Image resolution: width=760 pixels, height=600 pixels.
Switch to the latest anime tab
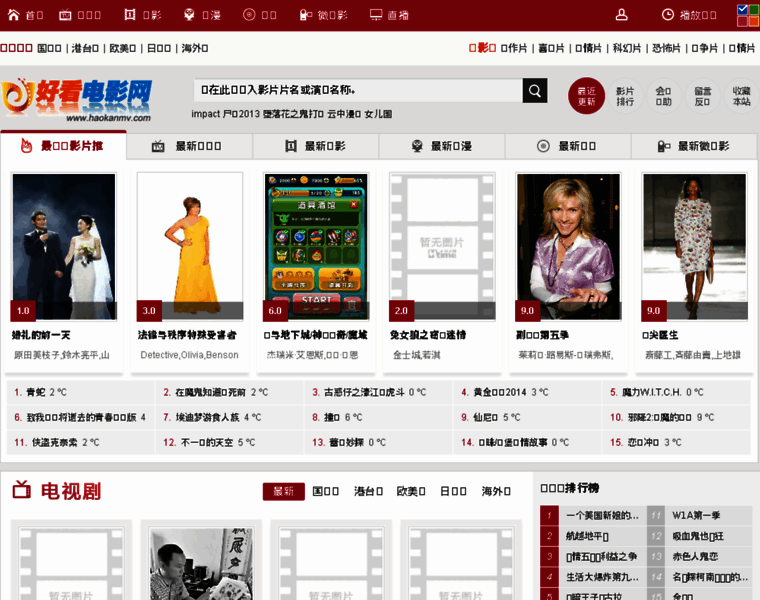point(442,146)
